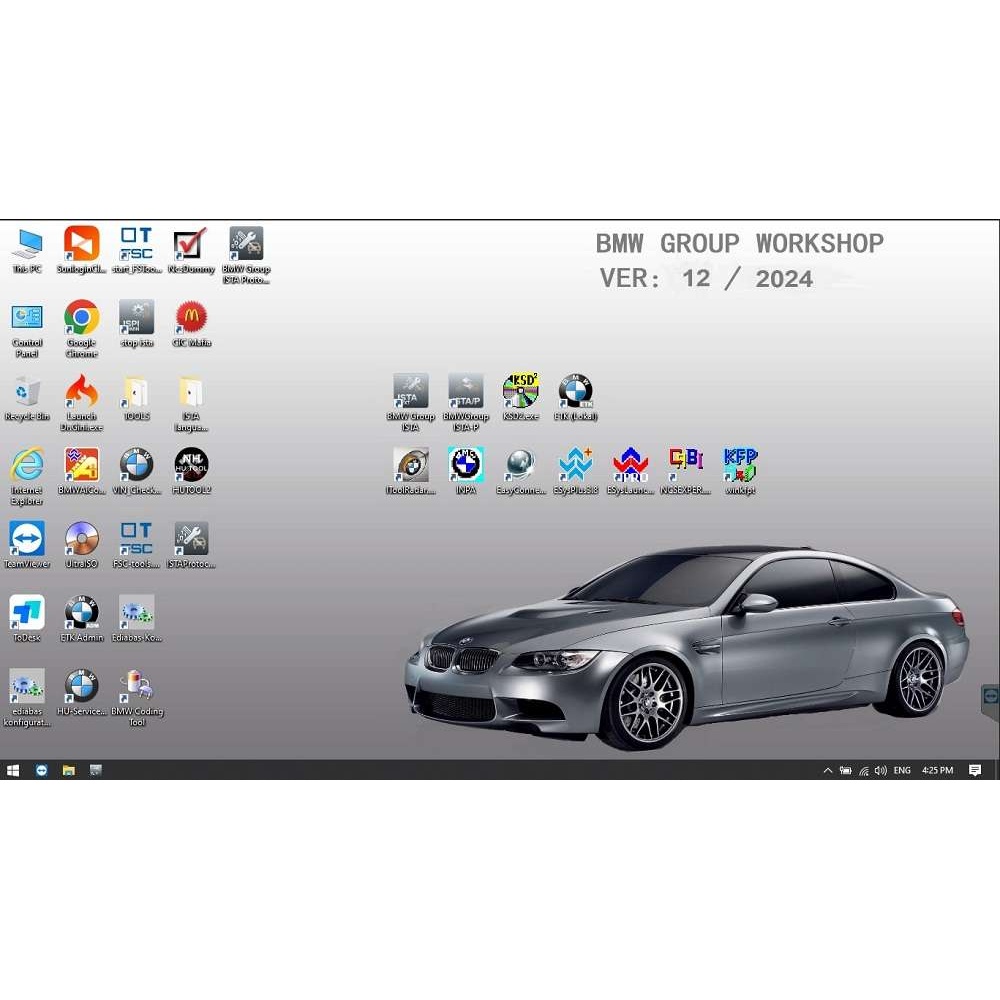
Task: Launch the HU-Service... BMW shortcut
Action: [82, 693]
